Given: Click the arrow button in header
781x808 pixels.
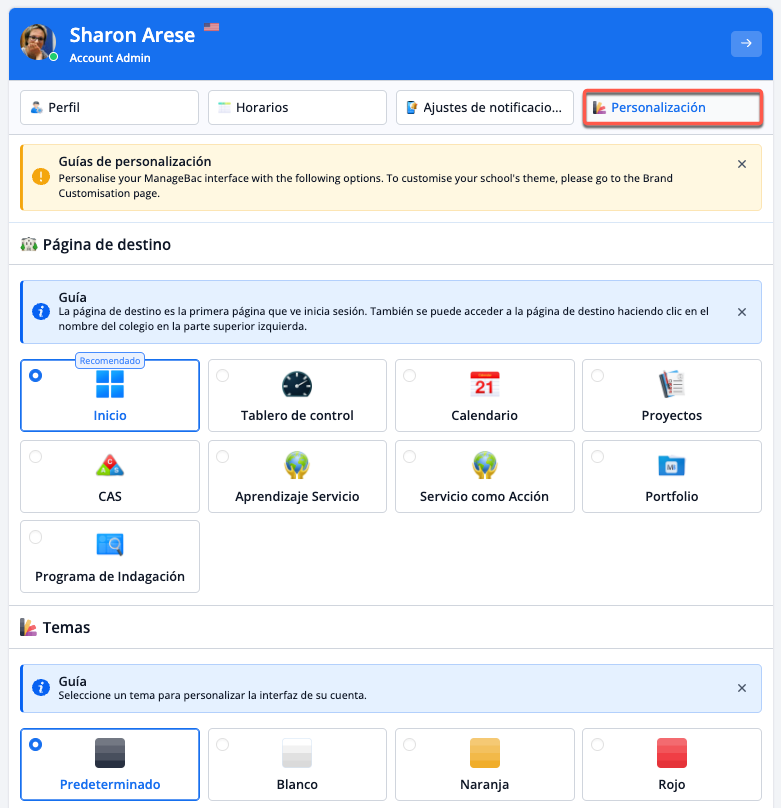Looking at the screenshot, I should [x=745, y=43].
